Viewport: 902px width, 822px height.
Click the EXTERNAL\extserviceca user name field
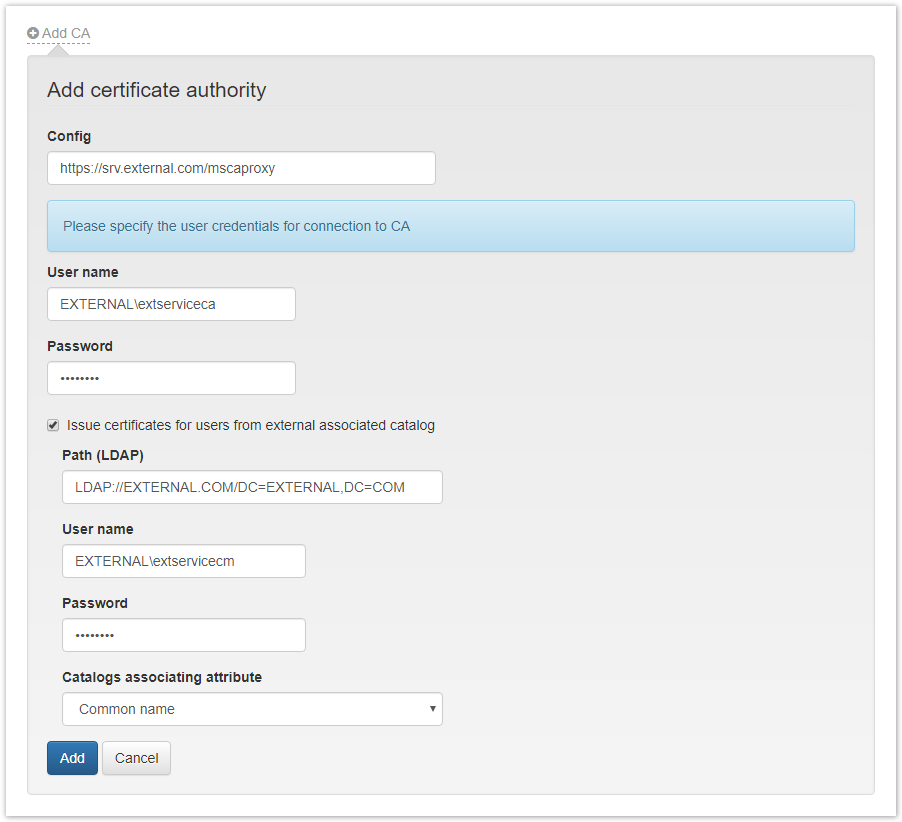[x=171, y=304]
